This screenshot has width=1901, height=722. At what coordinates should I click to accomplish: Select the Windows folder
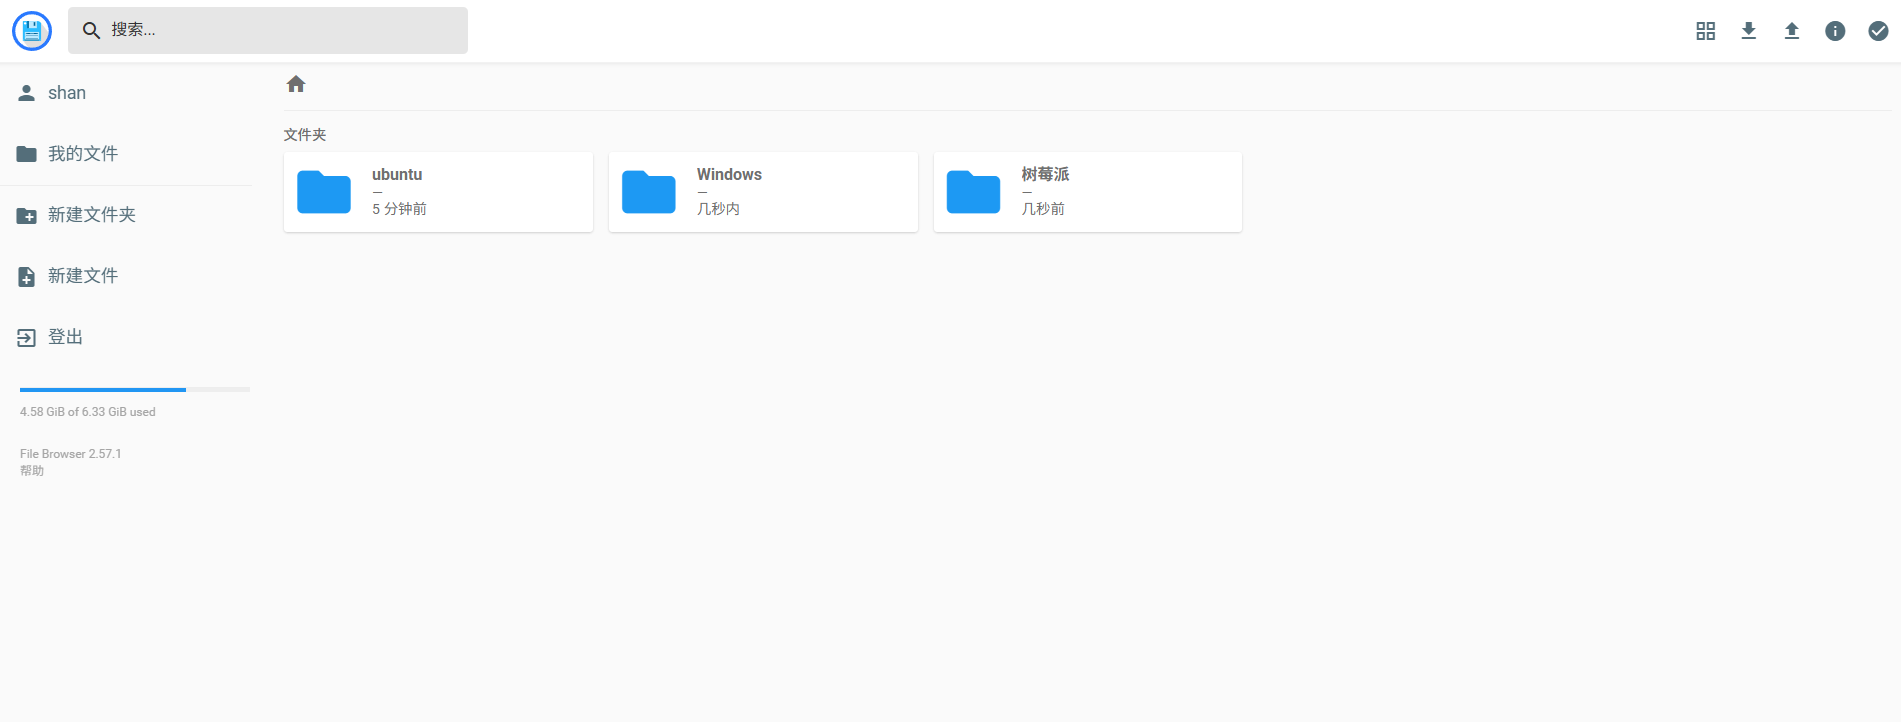pos(762,192)
